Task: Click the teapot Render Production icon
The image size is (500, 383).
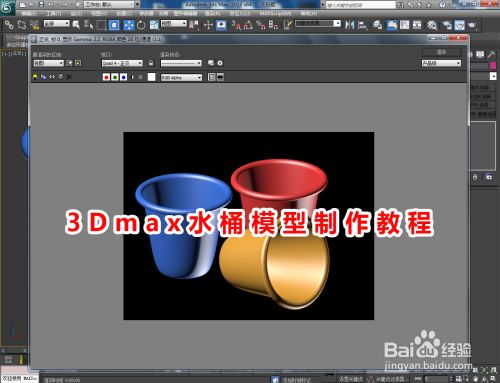Action: pos(472,25)
